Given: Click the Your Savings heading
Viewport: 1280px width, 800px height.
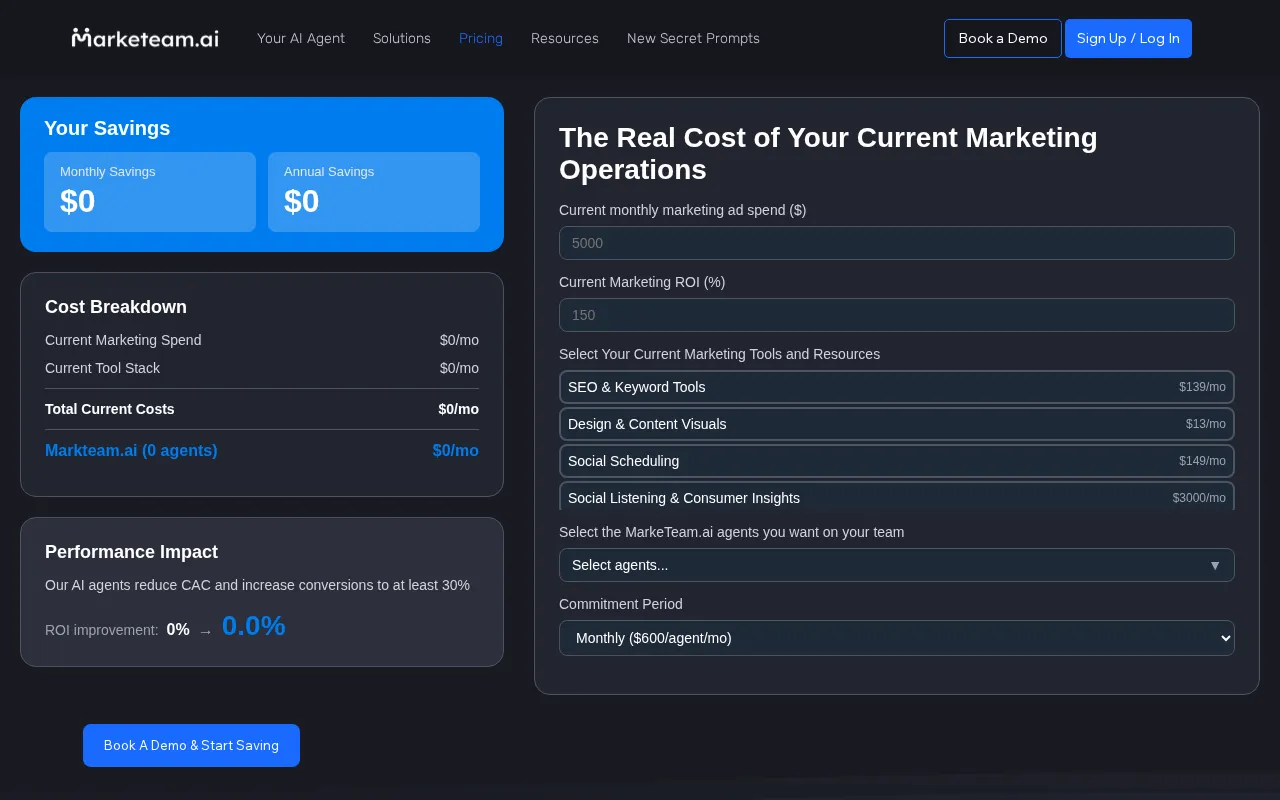Looking at the screenshot, I should (x=107, y=128).
